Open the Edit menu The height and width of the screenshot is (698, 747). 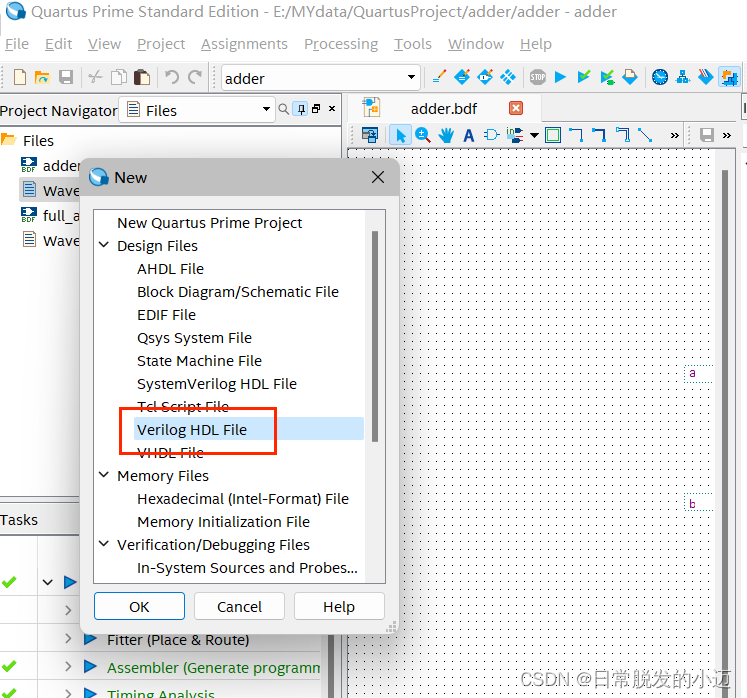tap(58, 44)
